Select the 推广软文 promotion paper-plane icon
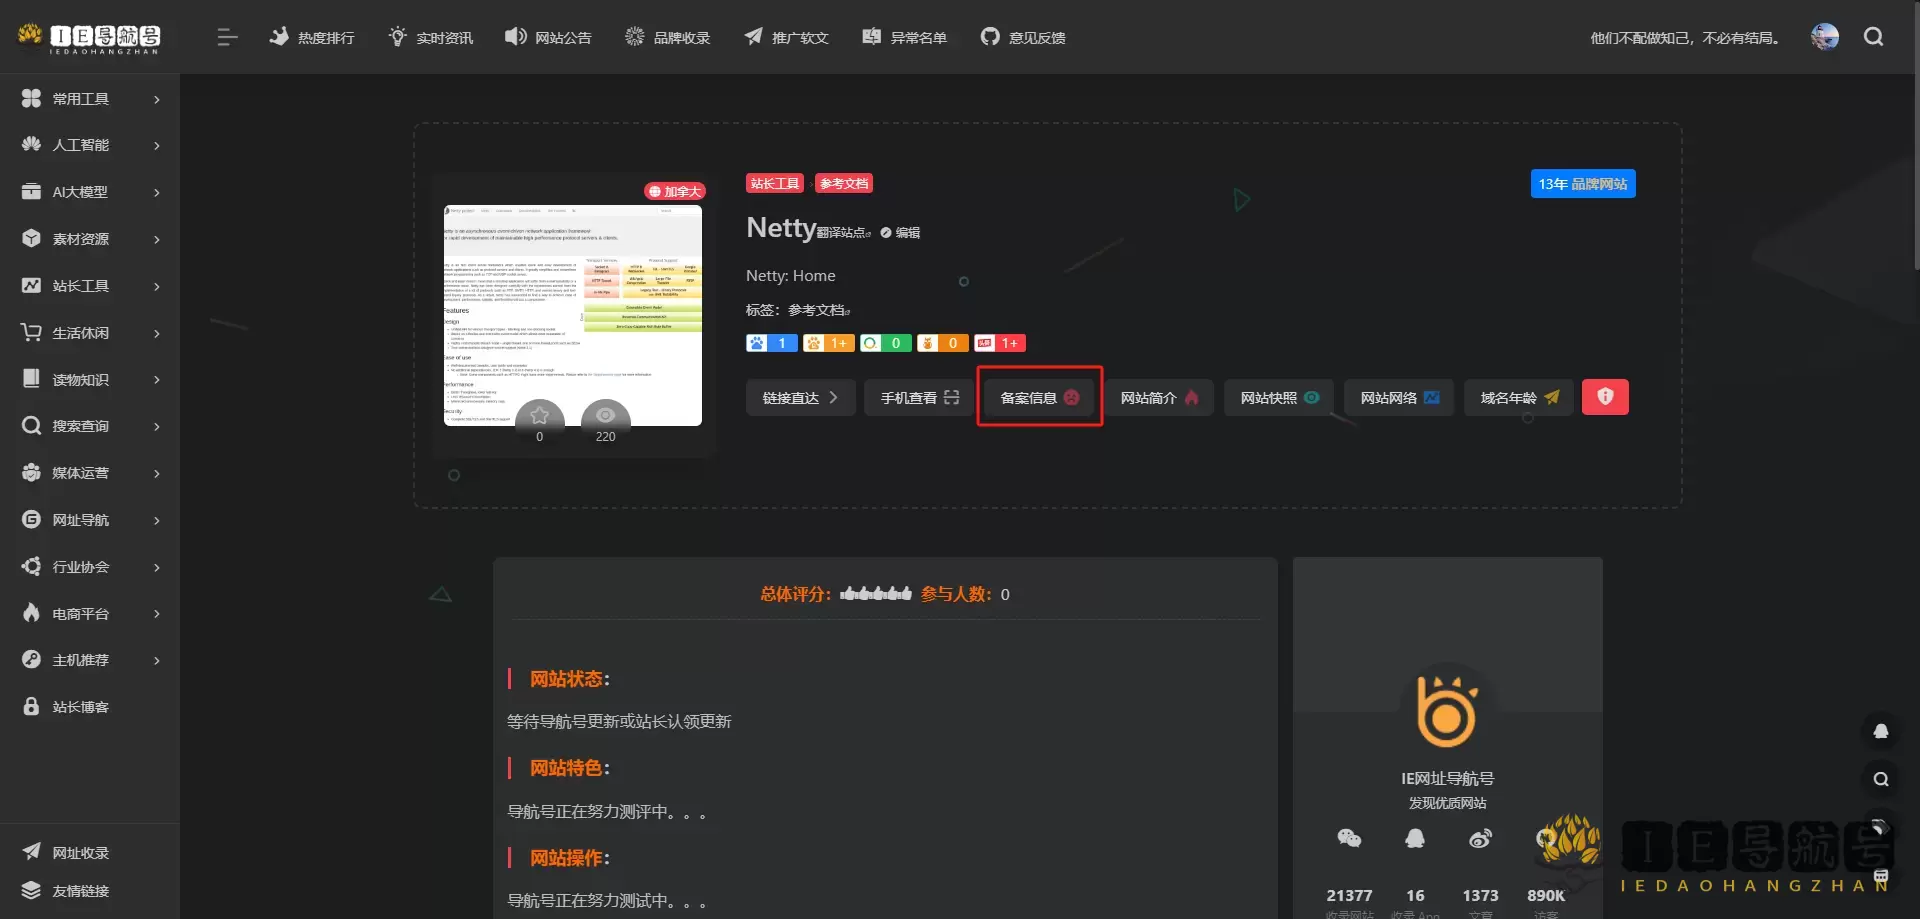 (753, 36)
